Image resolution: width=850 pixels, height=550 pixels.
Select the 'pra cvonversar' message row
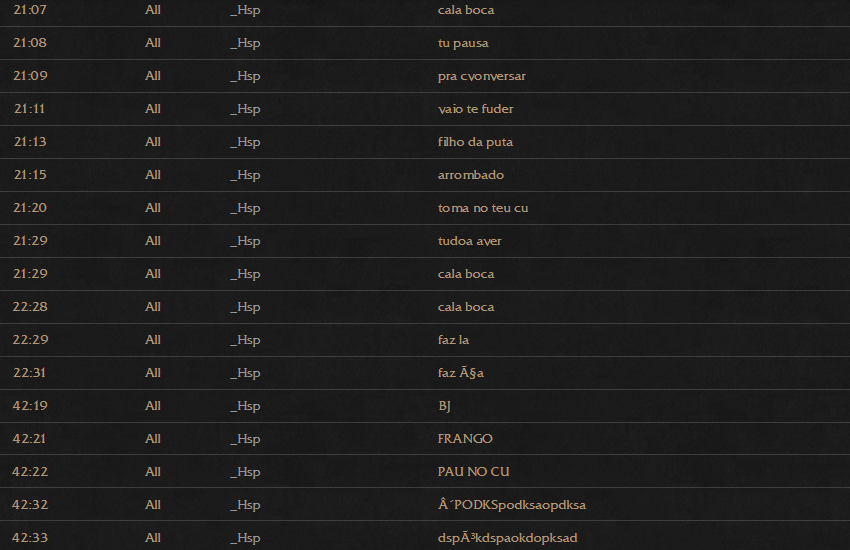[x=425, y=76]
